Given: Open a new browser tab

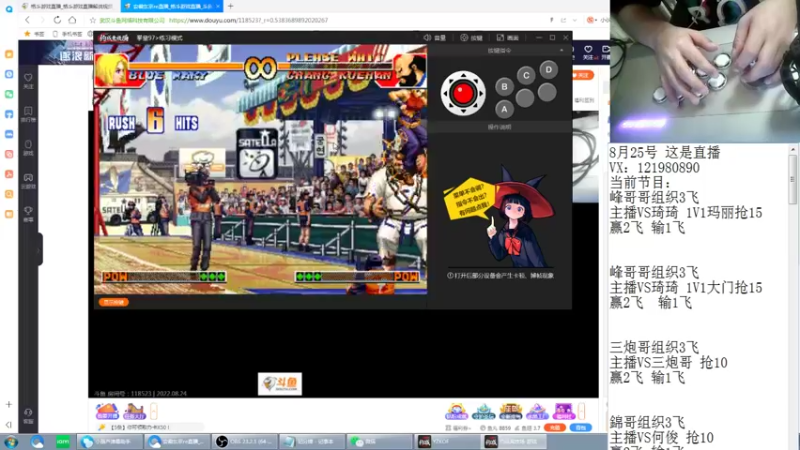Looking at the screenshot, I should pyautogui.click(x=230, y=6).
